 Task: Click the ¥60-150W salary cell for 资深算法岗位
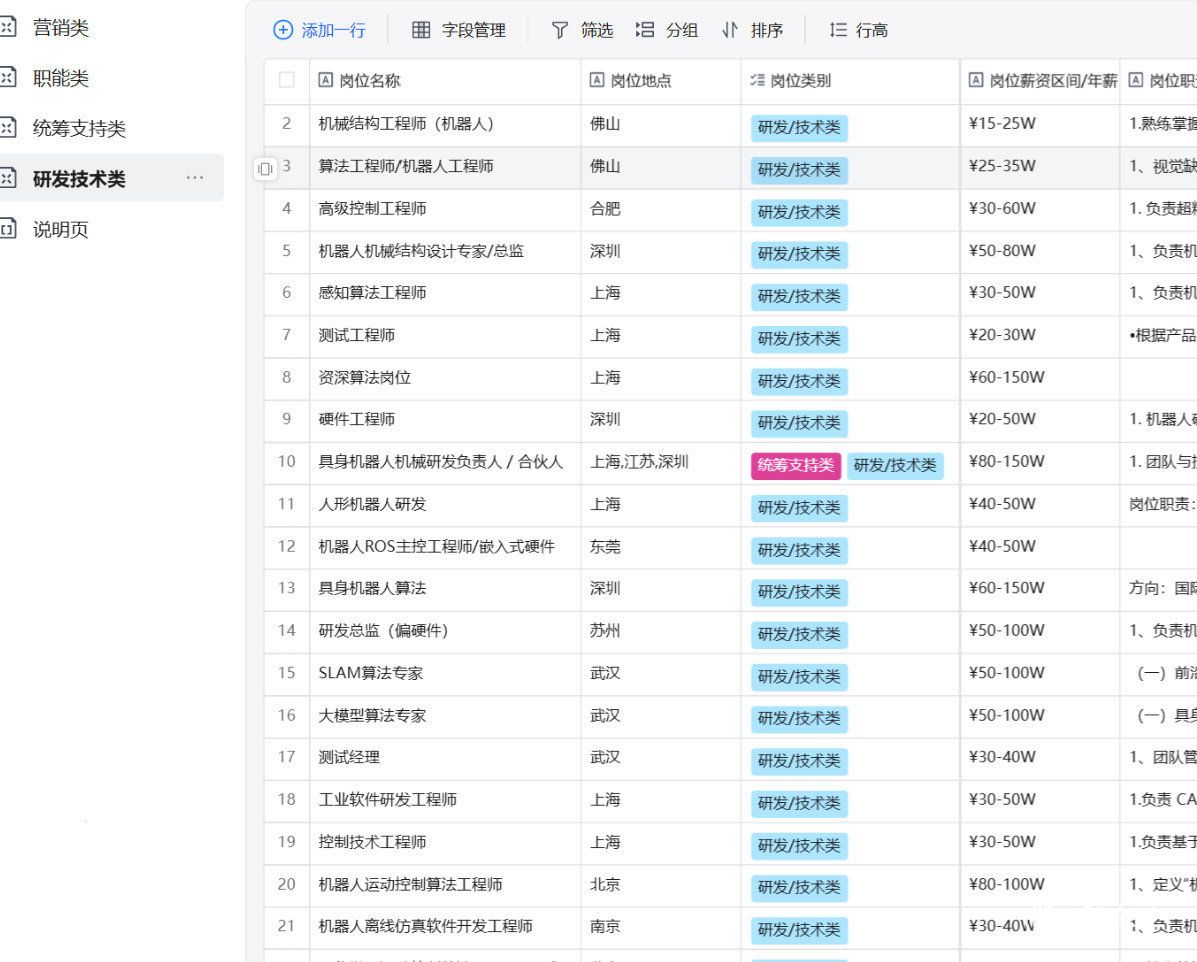pos(1006,377)
